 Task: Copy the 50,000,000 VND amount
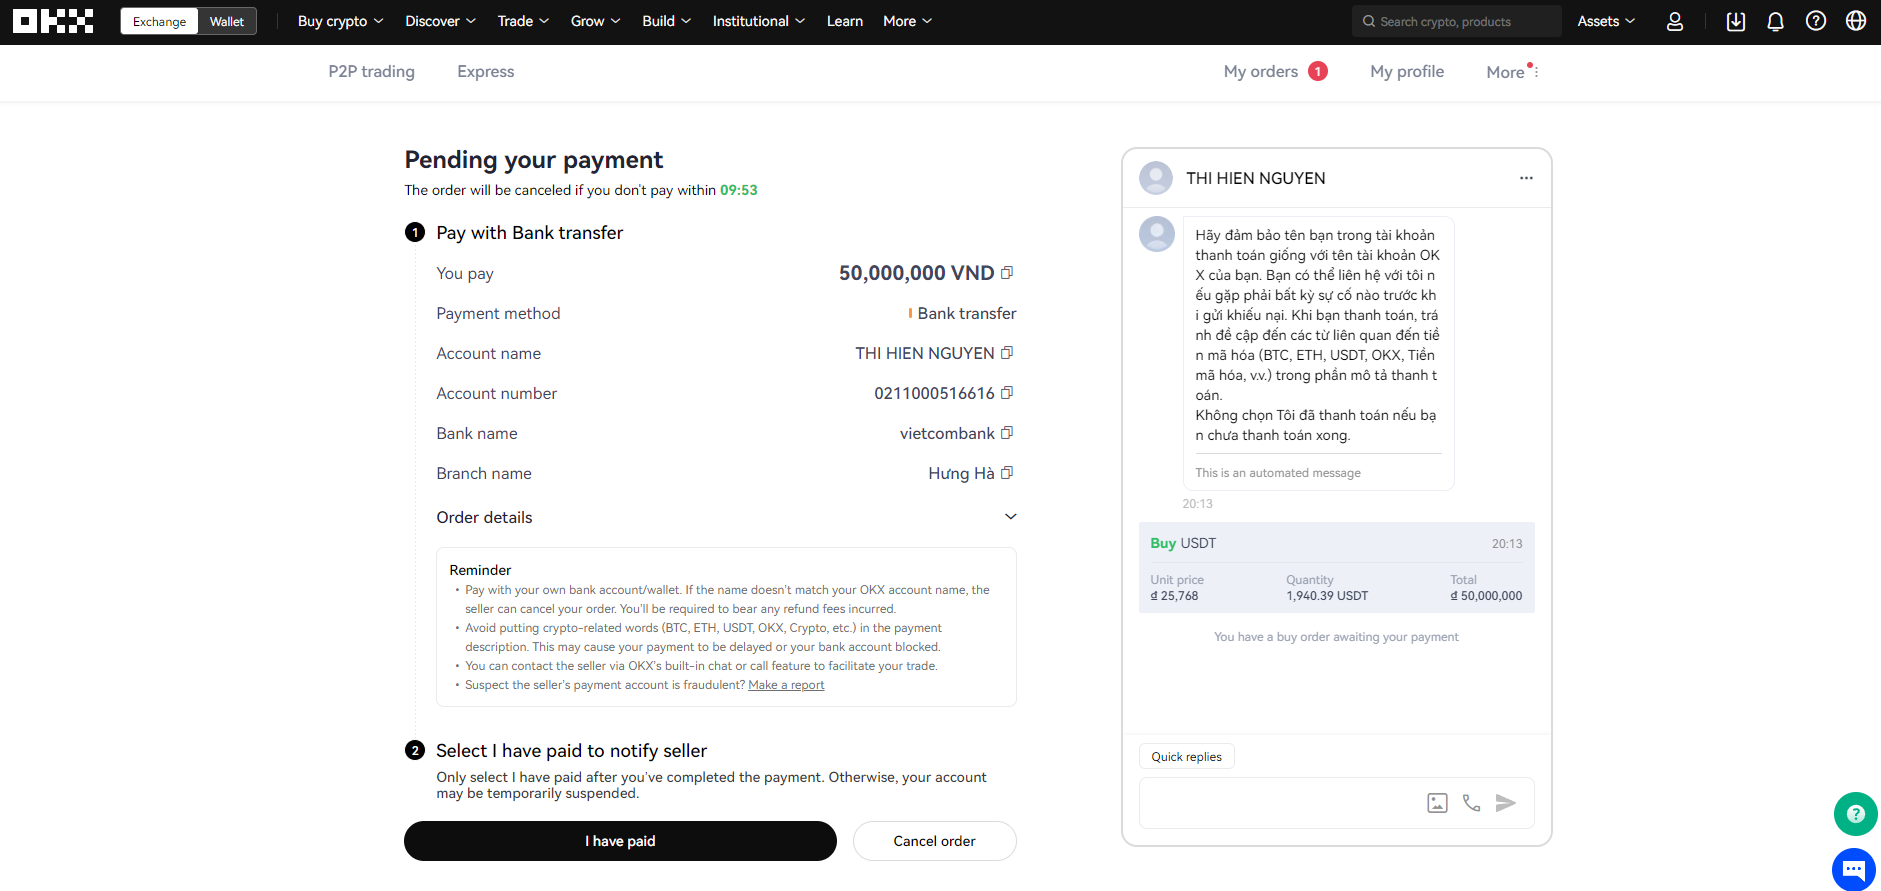tap(1007, 273)
